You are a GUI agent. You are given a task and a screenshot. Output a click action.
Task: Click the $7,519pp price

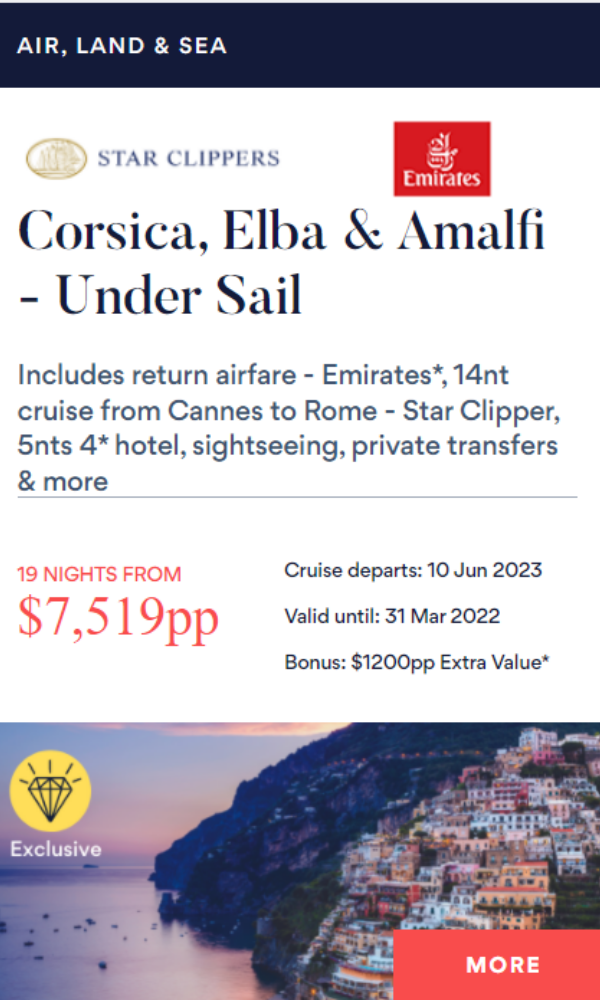(119, 617)
